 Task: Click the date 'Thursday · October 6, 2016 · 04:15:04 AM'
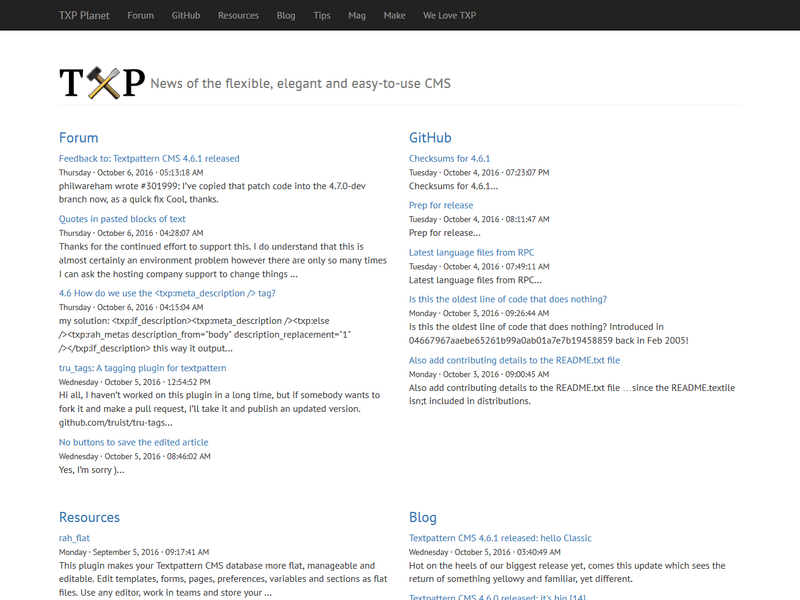[131, 307]
